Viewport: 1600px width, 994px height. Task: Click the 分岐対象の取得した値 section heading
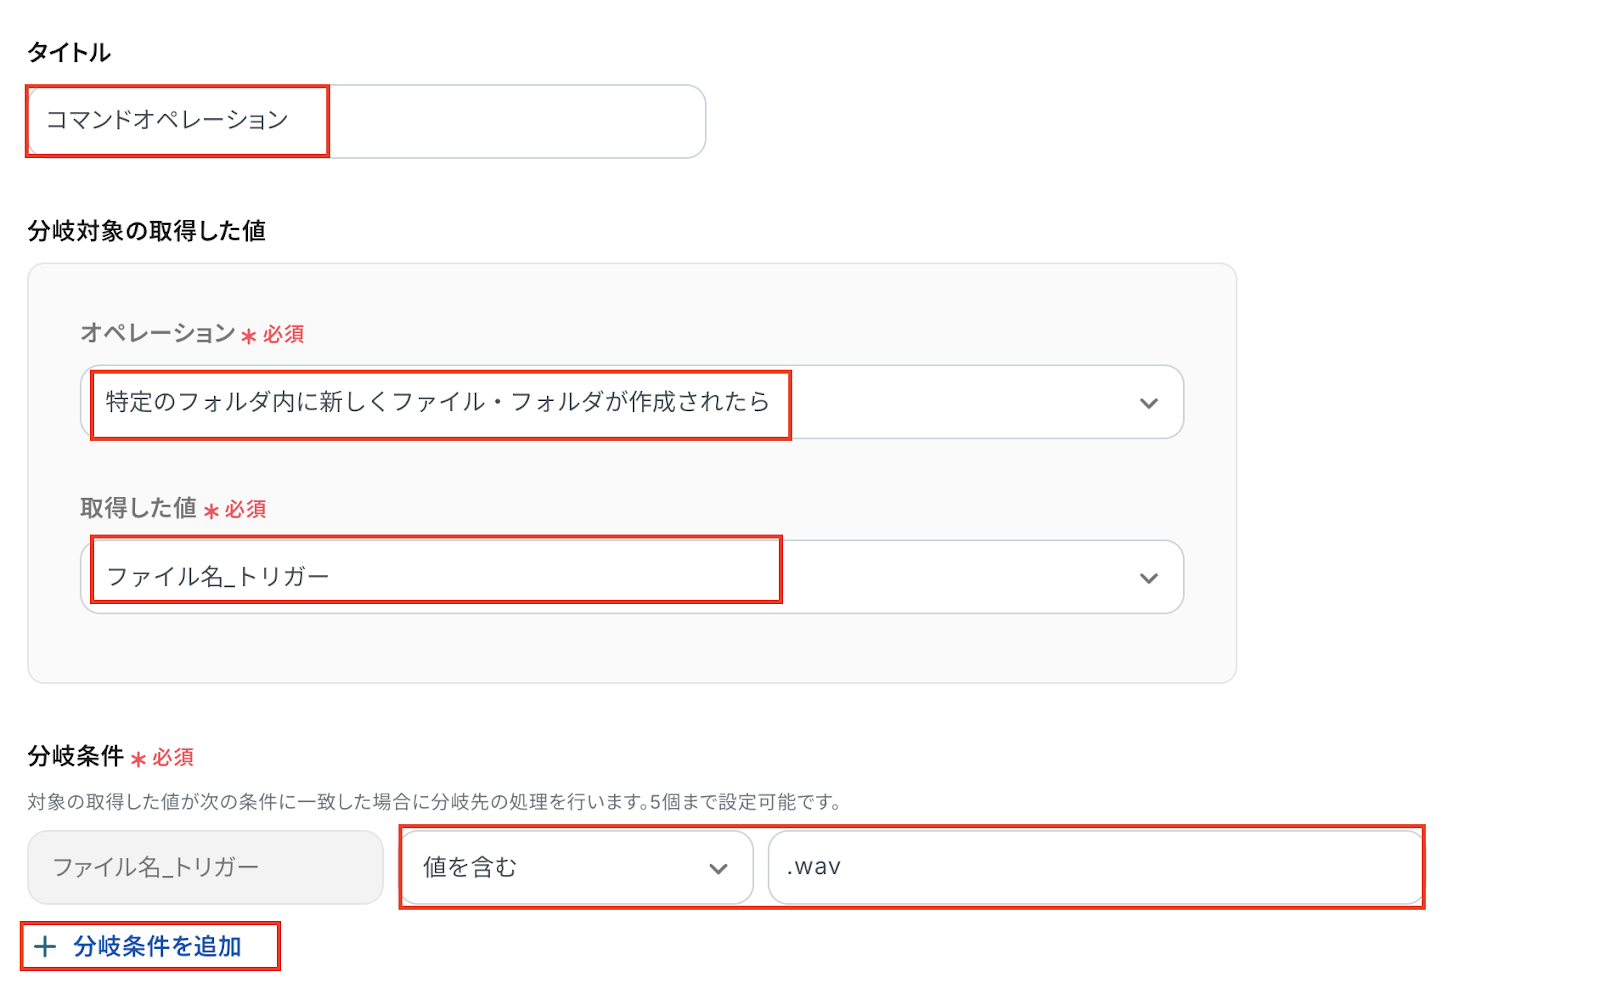[x=146, y=231]
